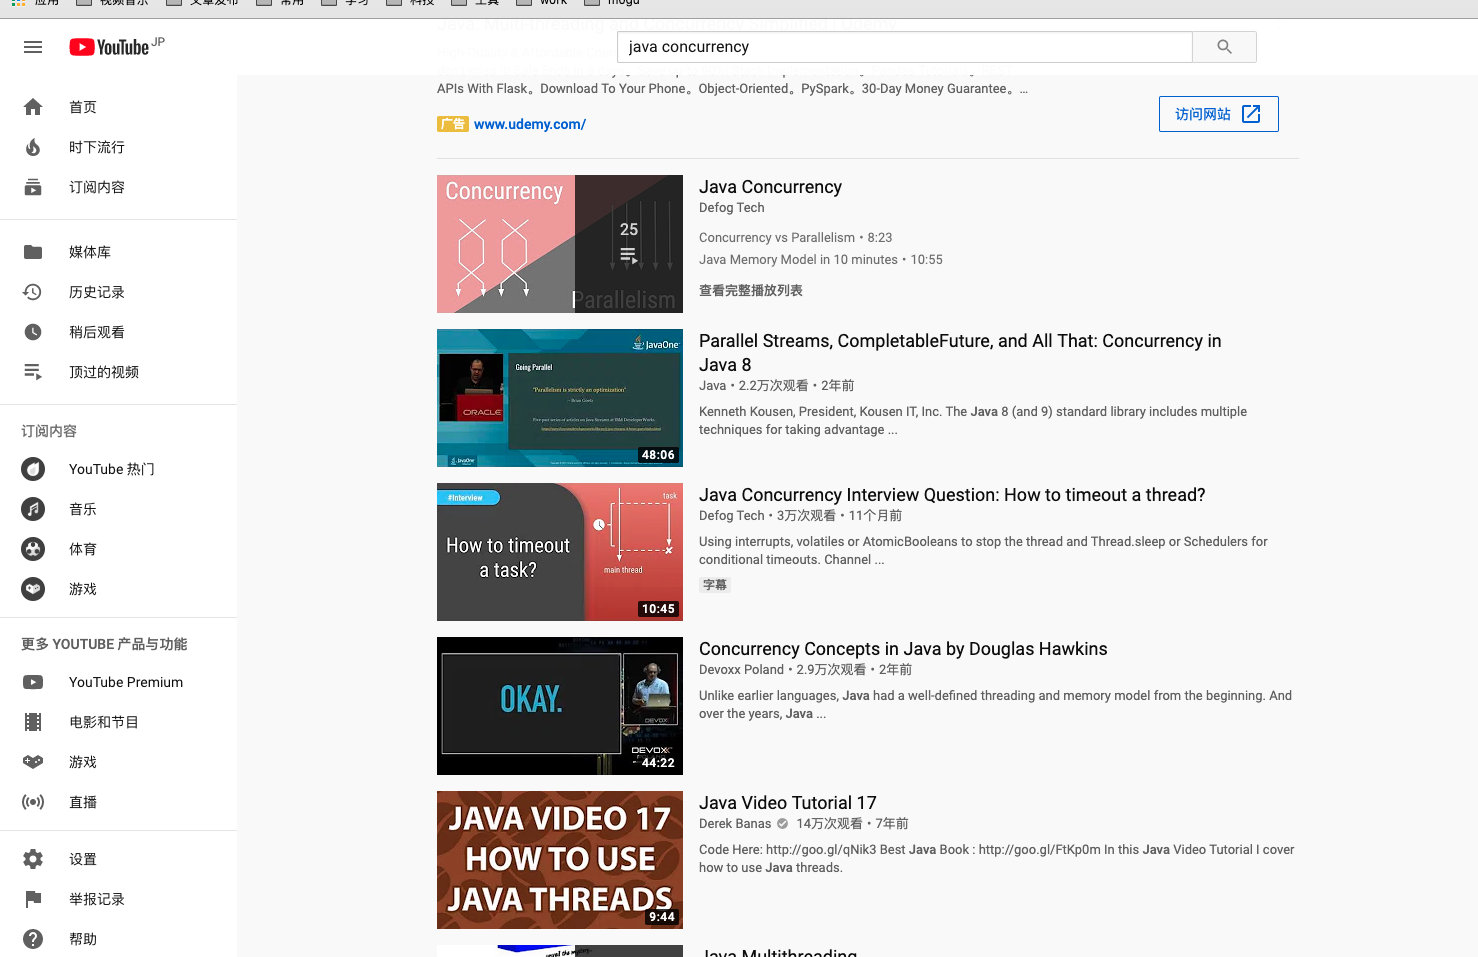1478x957 pixels.
Task: Open Defog Tech channel under the Java Concurrency playlist
Action: (x=731, y=208)
